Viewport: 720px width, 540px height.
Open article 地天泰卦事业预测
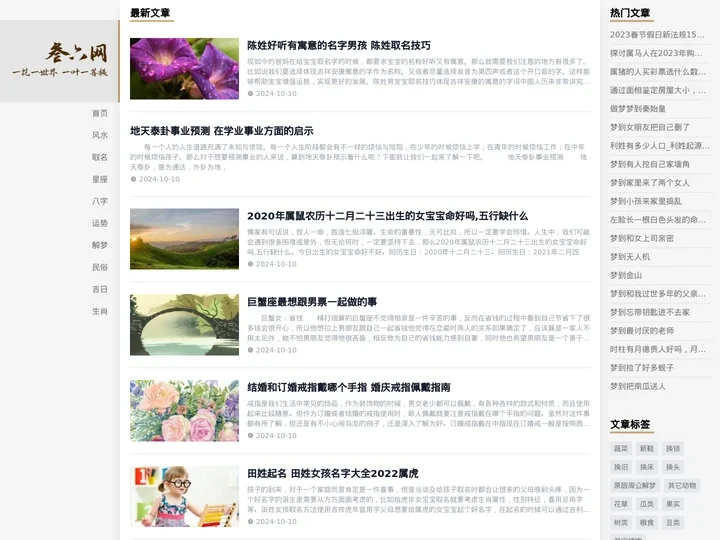[x=222, y=131]
